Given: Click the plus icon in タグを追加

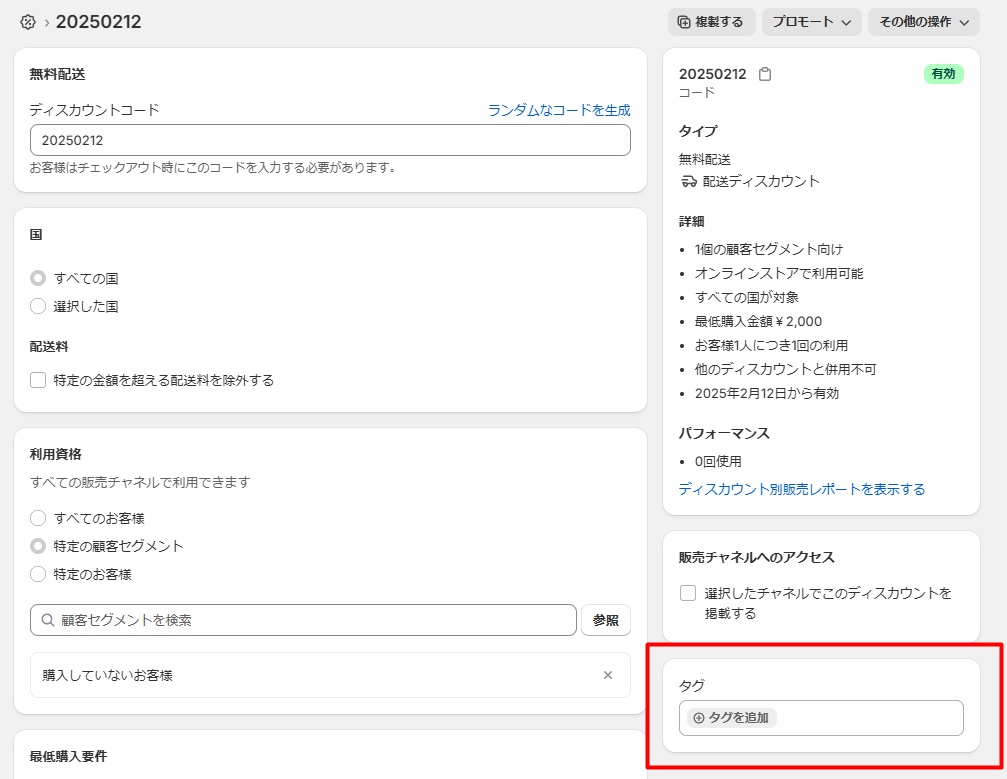Looking at the screenshot, I should (699, 718).
